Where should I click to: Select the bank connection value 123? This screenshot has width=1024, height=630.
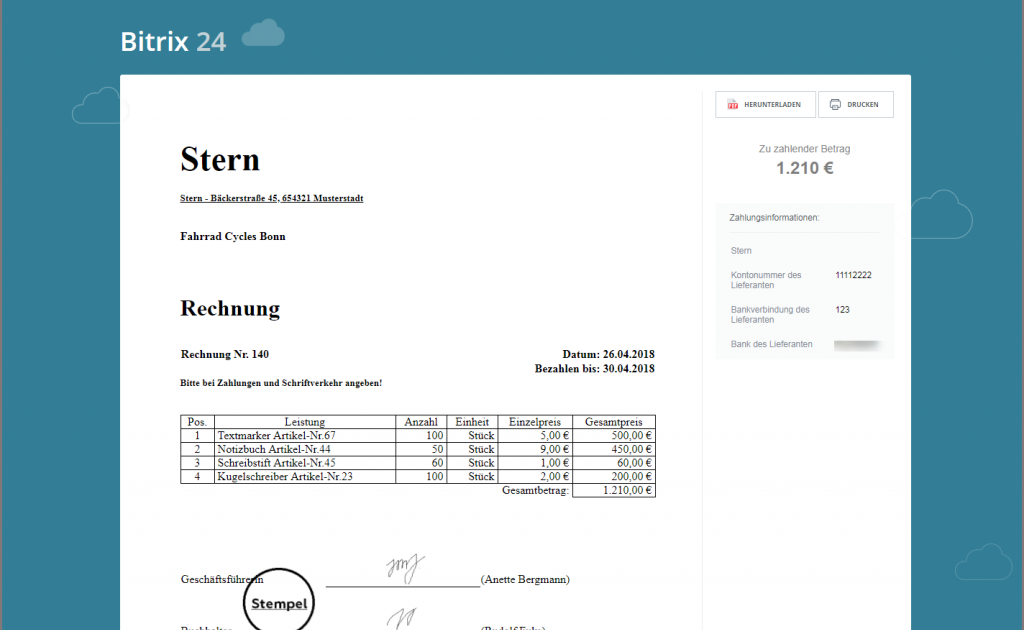(x=842, y=310)
